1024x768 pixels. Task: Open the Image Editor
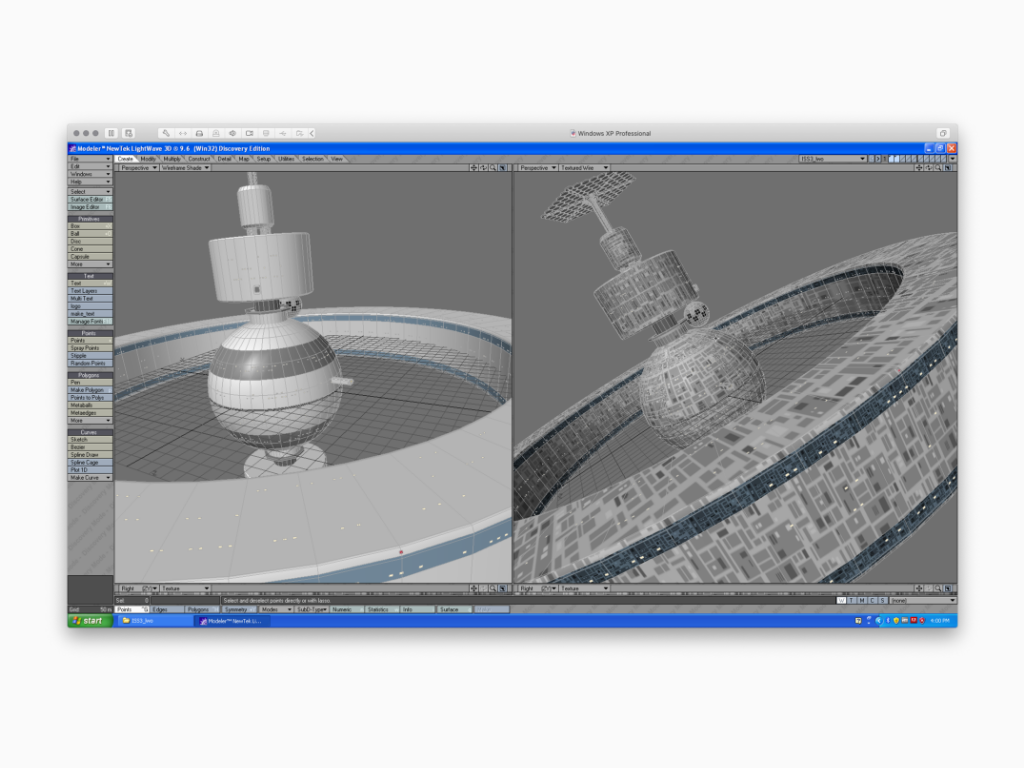[x=90, y=207]
